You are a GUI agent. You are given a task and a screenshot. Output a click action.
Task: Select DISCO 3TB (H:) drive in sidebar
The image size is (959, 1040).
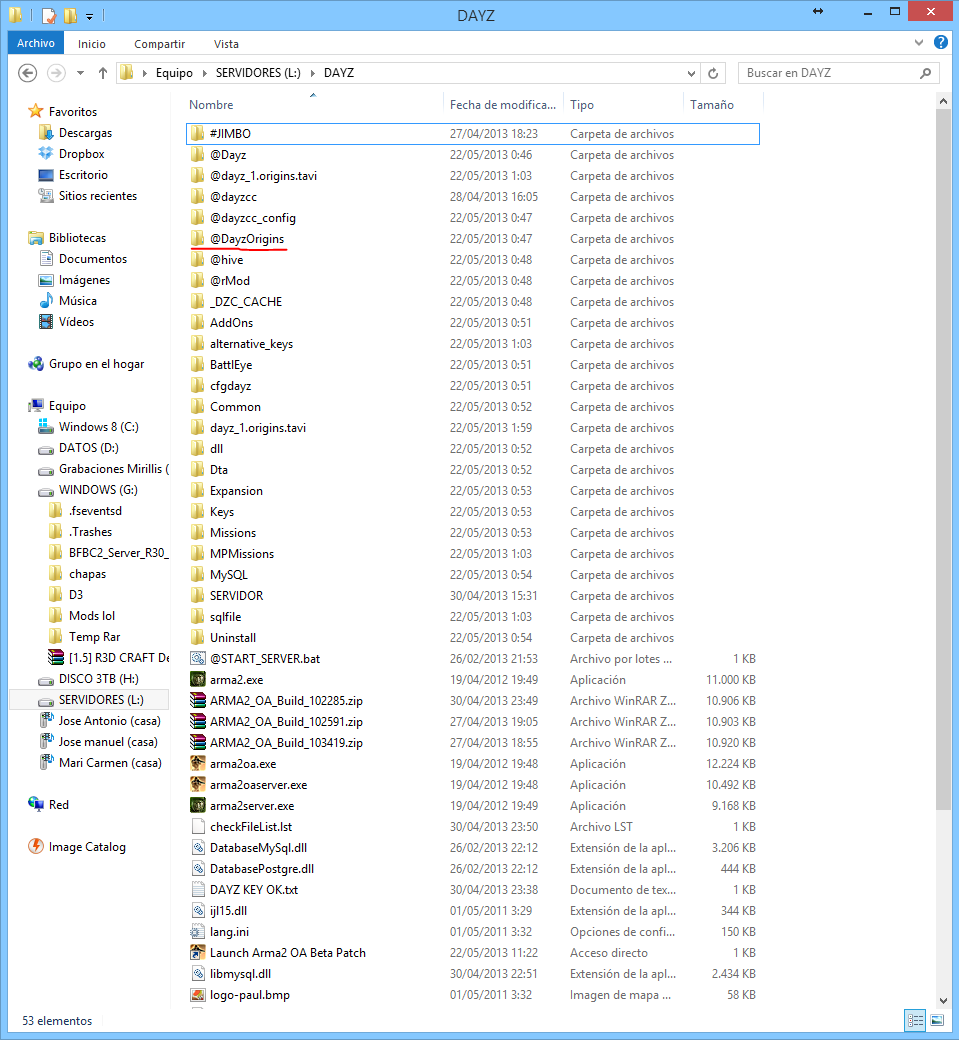pyautogui.click(x=98, y=679)
